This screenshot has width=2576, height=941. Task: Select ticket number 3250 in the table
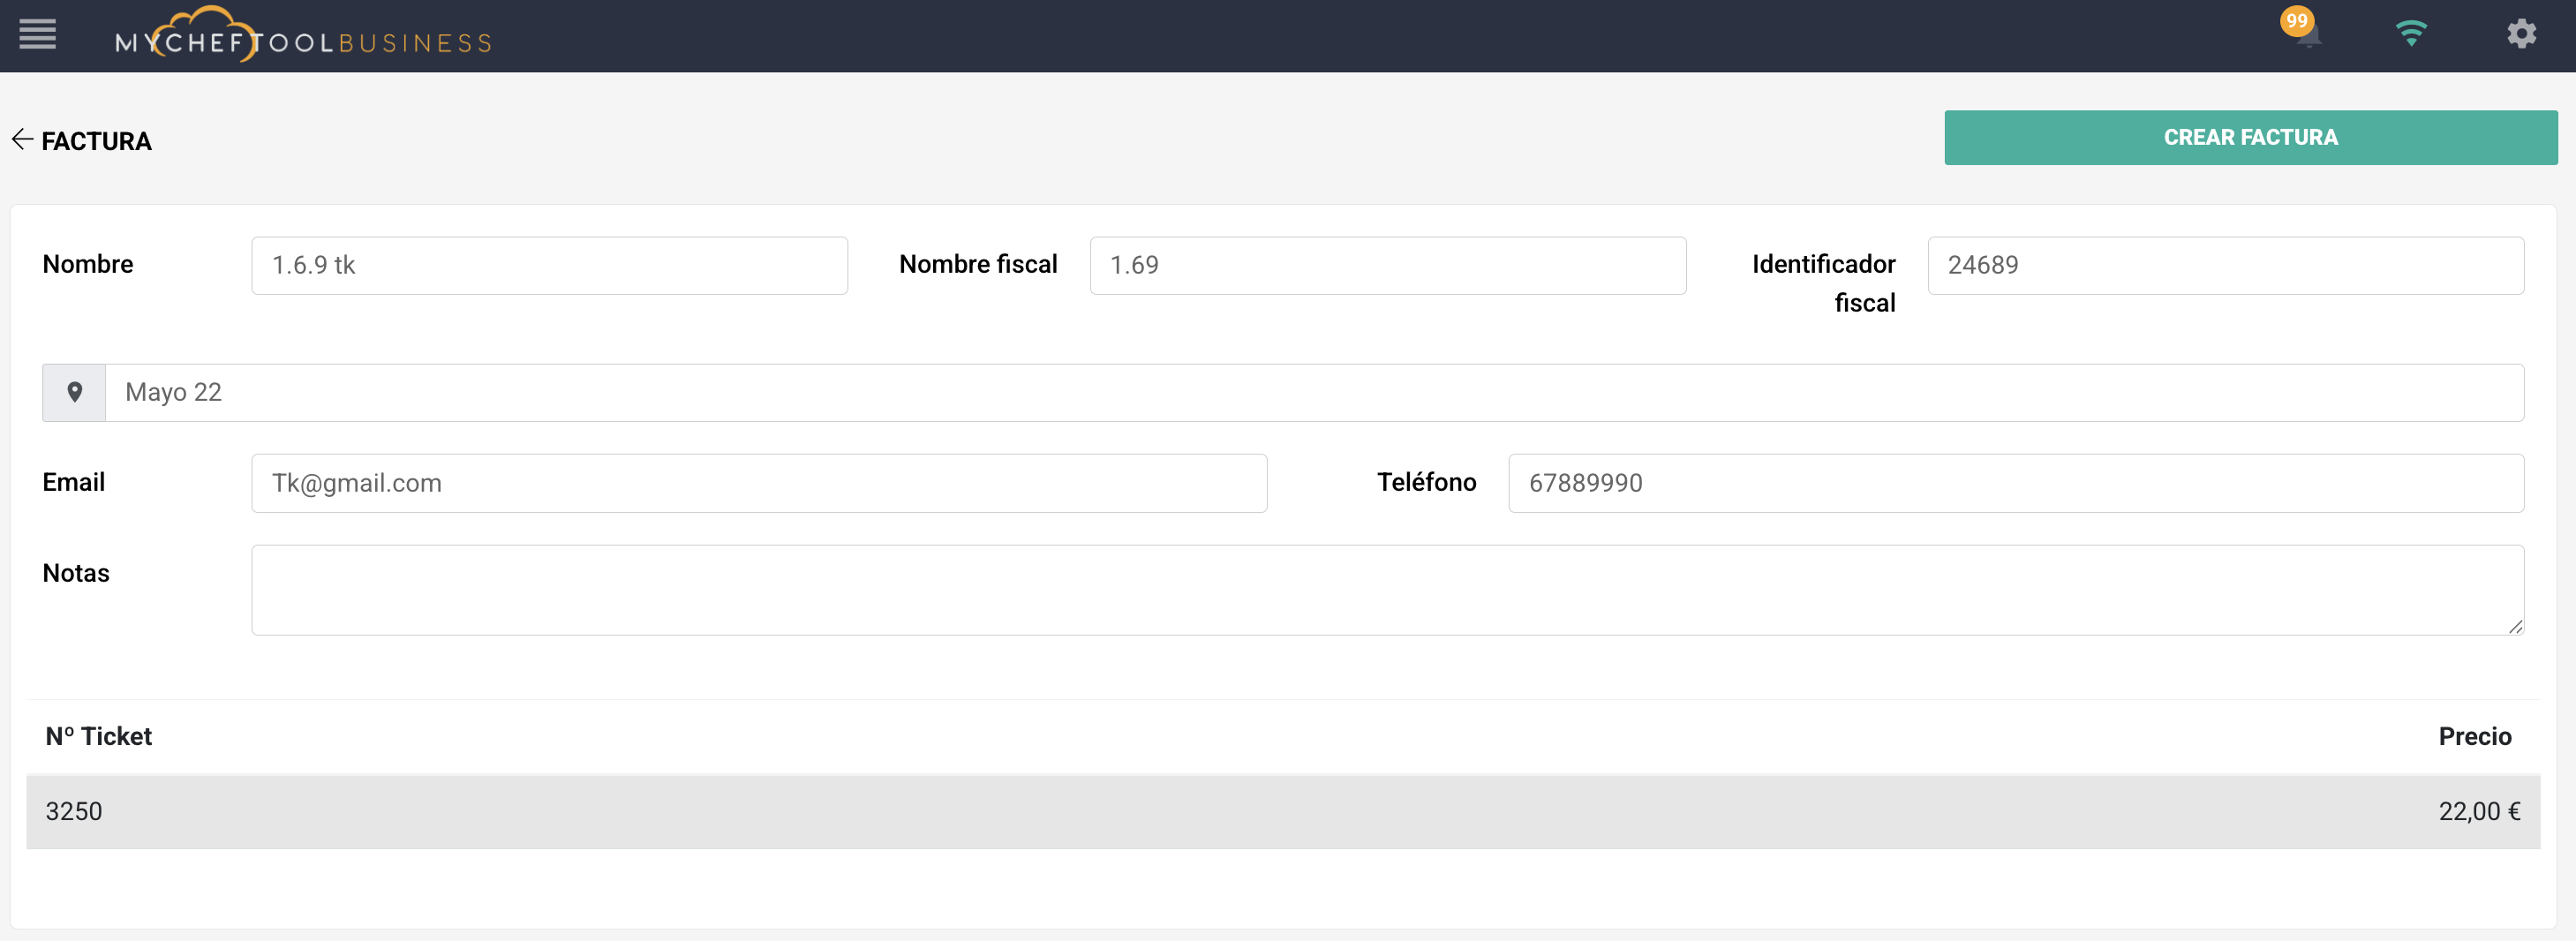click(x=74, y=811)
